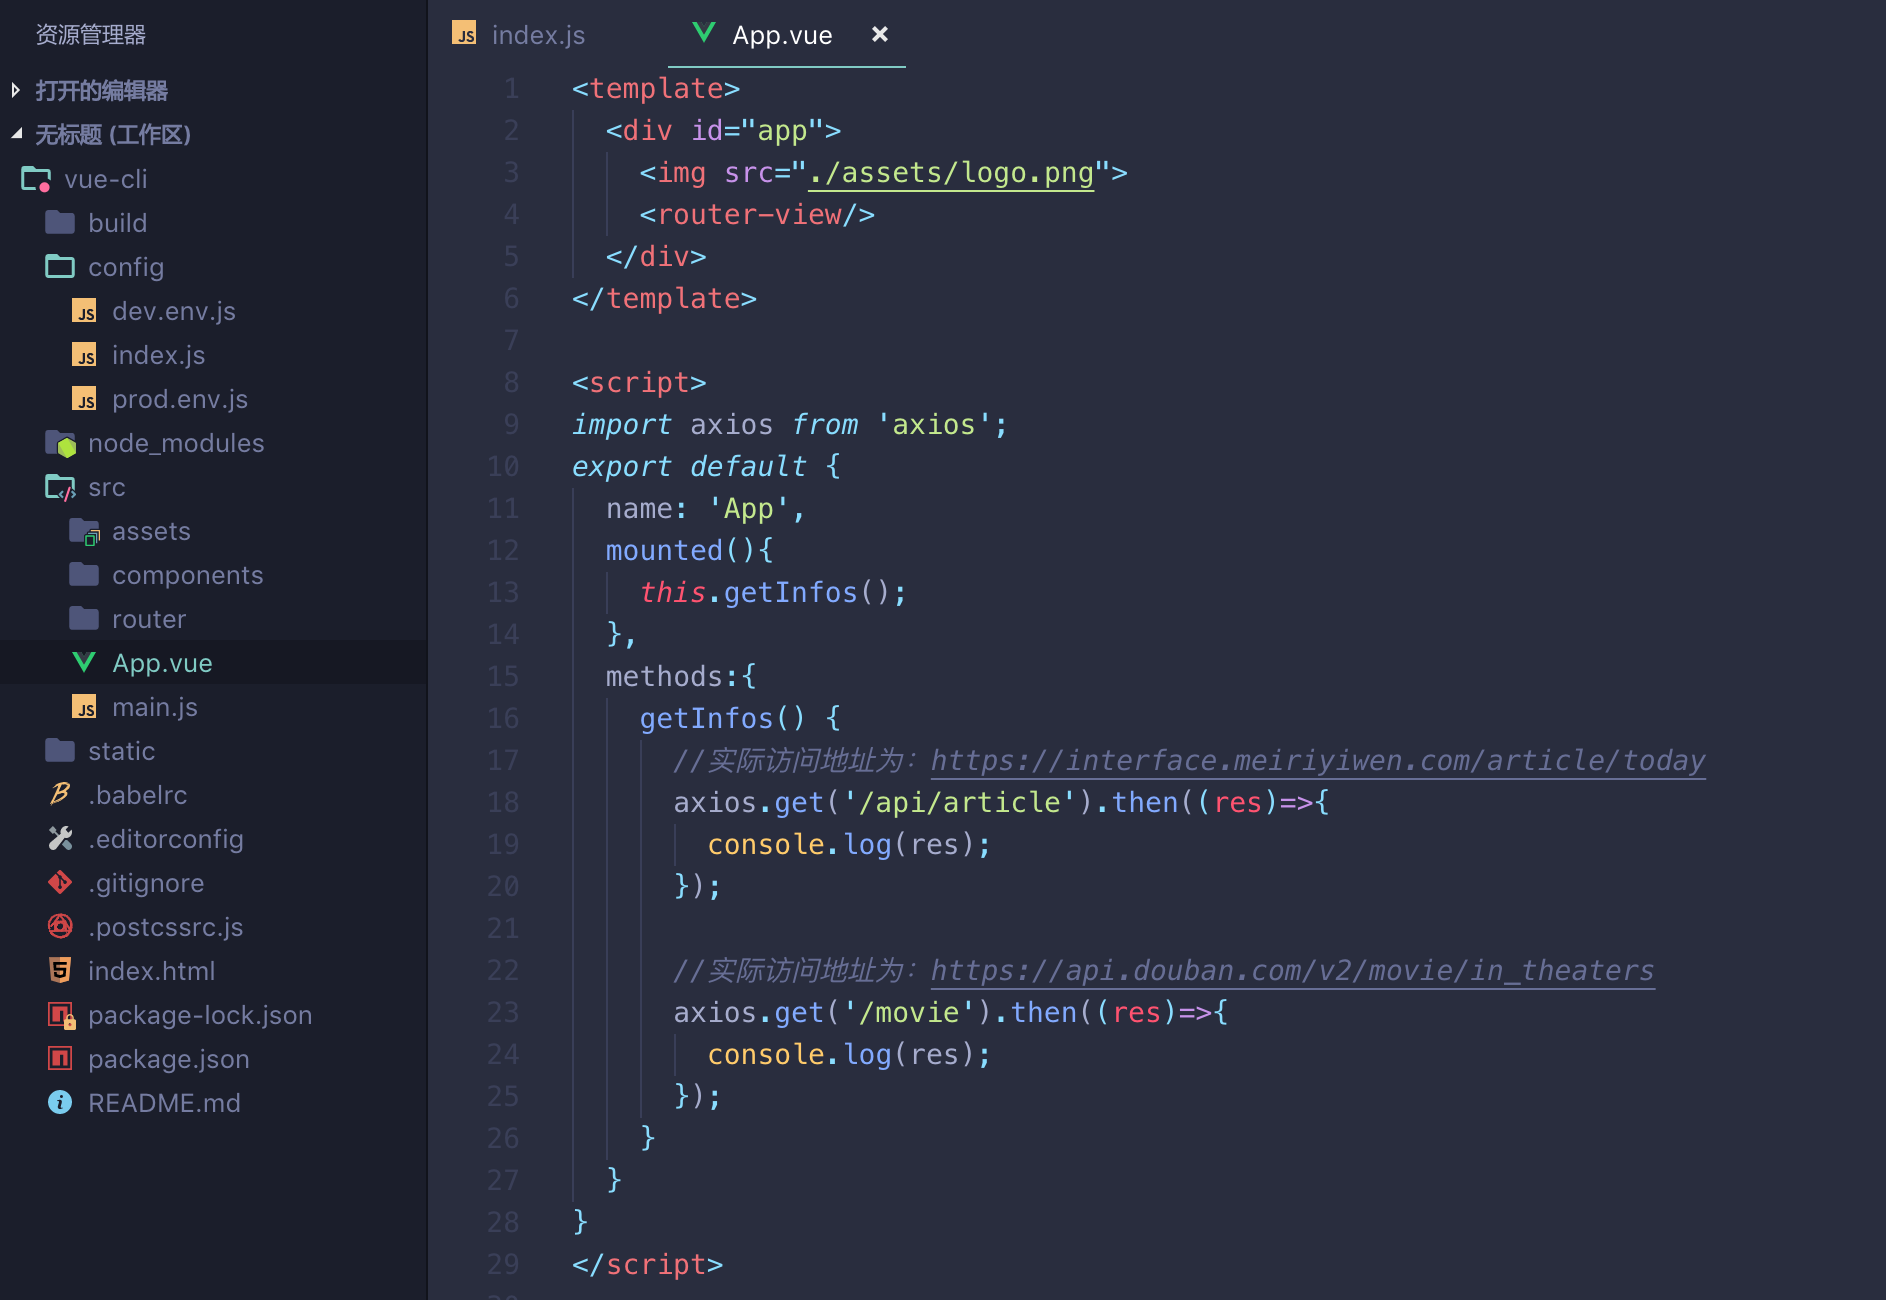Close the App.vue editor tab
Viewport: 1886px width, 1300px height.
[x=879, y=34]
